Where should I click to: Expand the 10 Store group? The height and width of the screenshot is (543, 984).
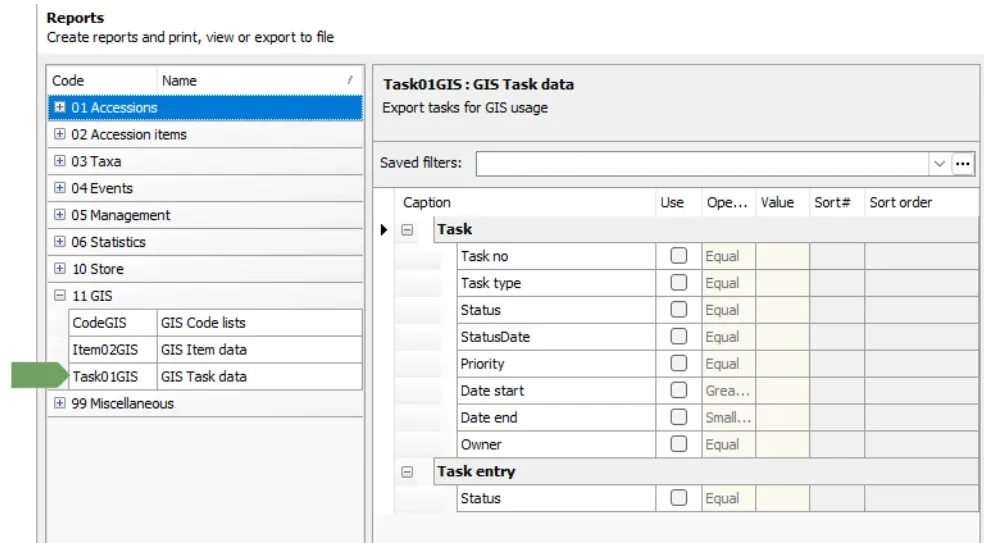[x=60, y=269]
